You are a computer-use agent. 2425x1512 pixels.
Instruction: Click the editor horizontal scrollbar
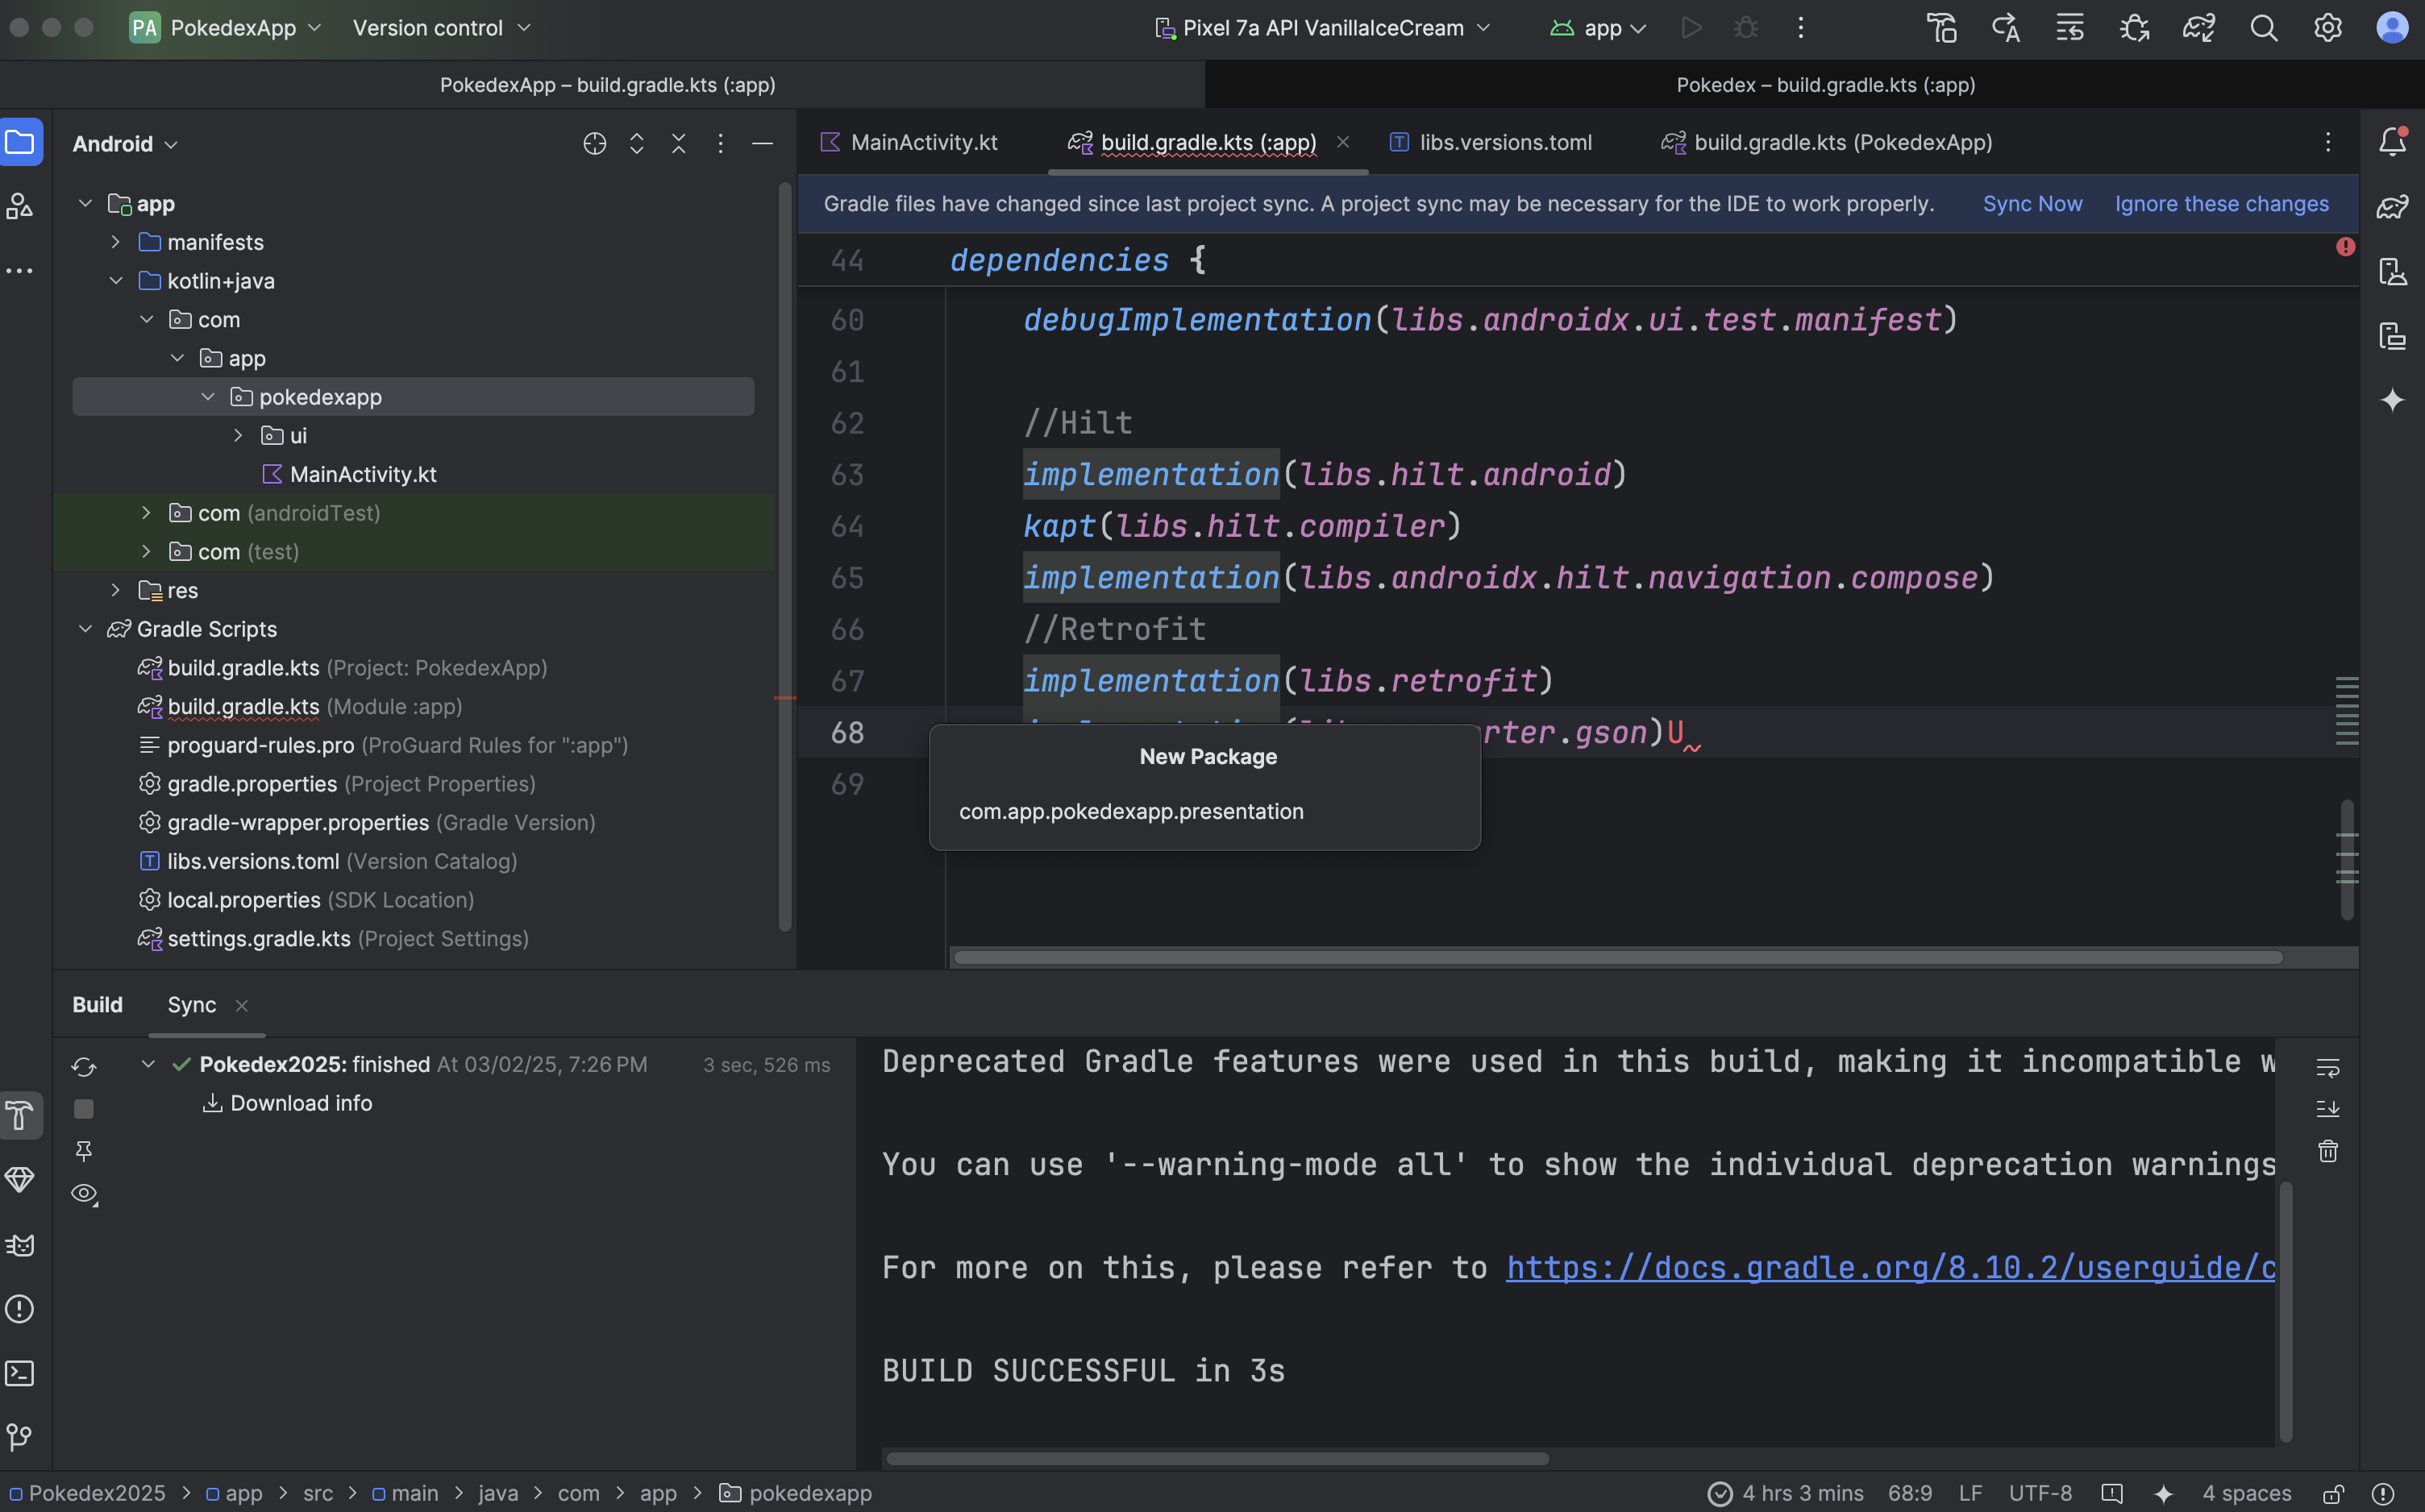[1617, 957]
